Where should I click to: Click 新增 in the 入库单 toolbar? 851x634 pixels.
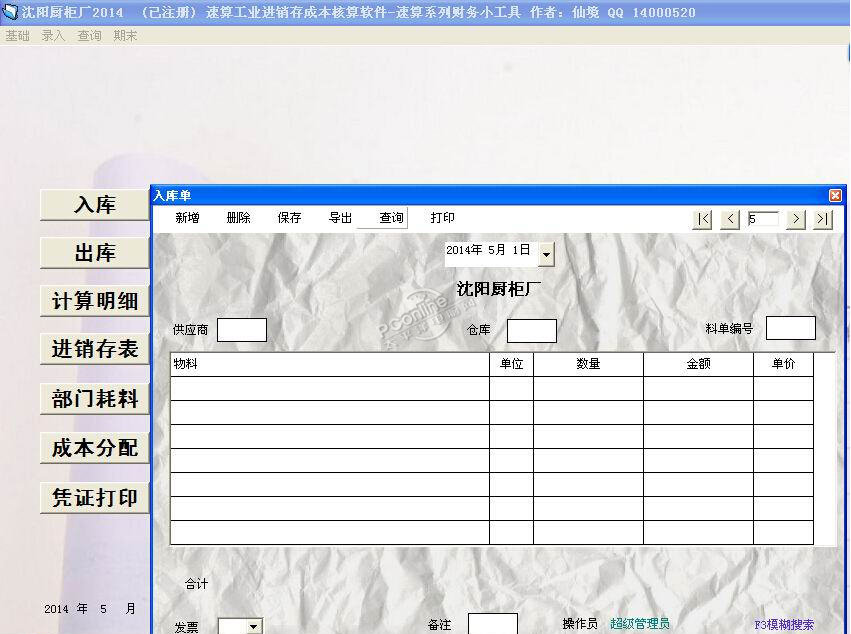[x=187, y=218]
